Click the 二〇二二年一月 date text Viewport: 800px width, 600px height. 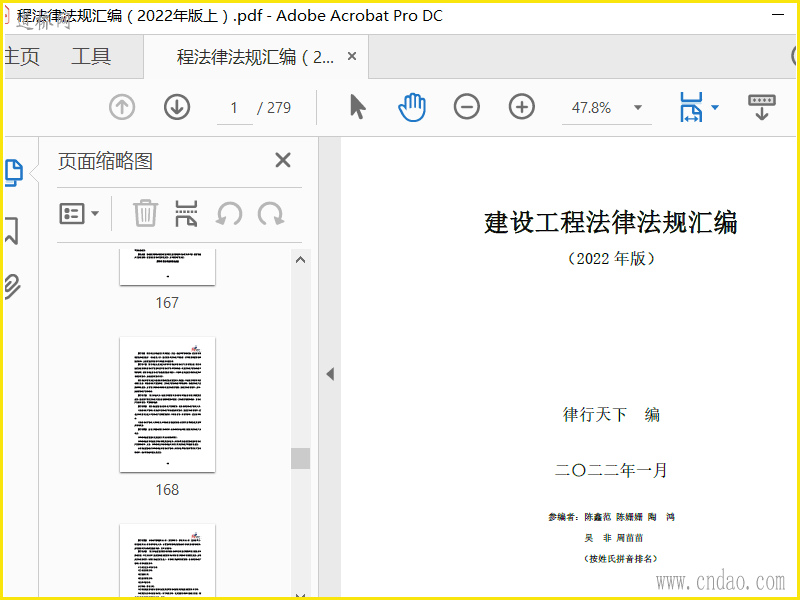pos(611,469)
